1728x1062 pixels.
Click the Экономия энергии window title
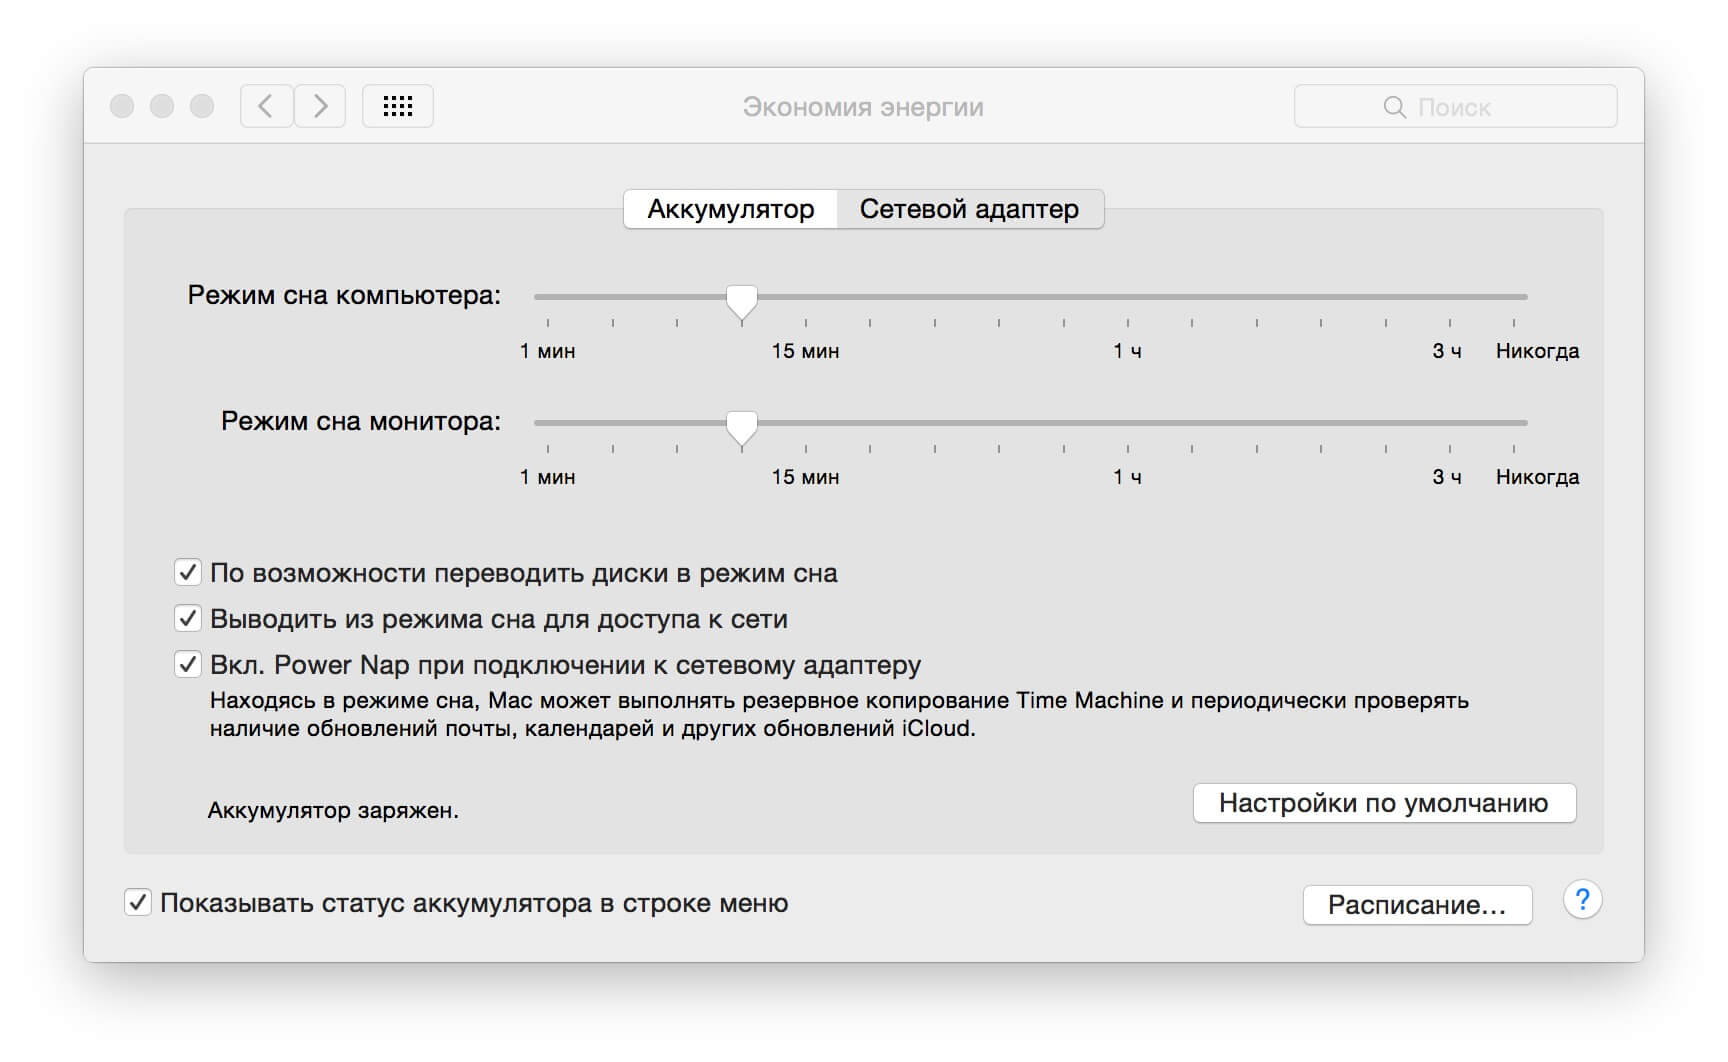pyautogui.click(x=863, y=107)
